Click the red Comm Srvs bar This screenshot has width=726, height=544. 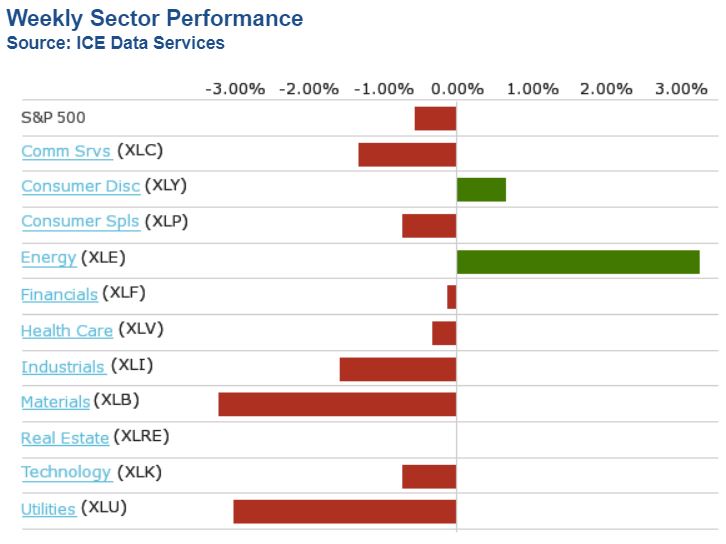pyautogui.click(x=407, y=154)
